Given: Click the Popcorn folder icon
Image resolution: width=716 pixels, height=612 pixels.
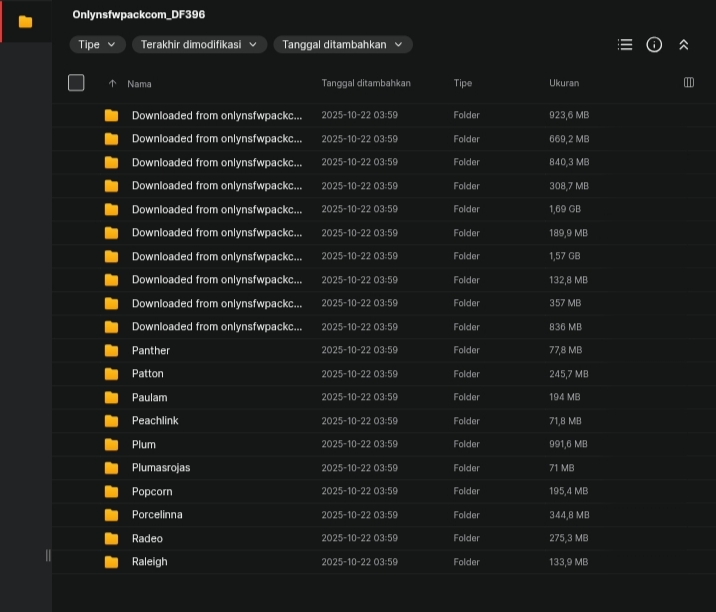Looking at the screenshot, I should (x=111, y=492).
